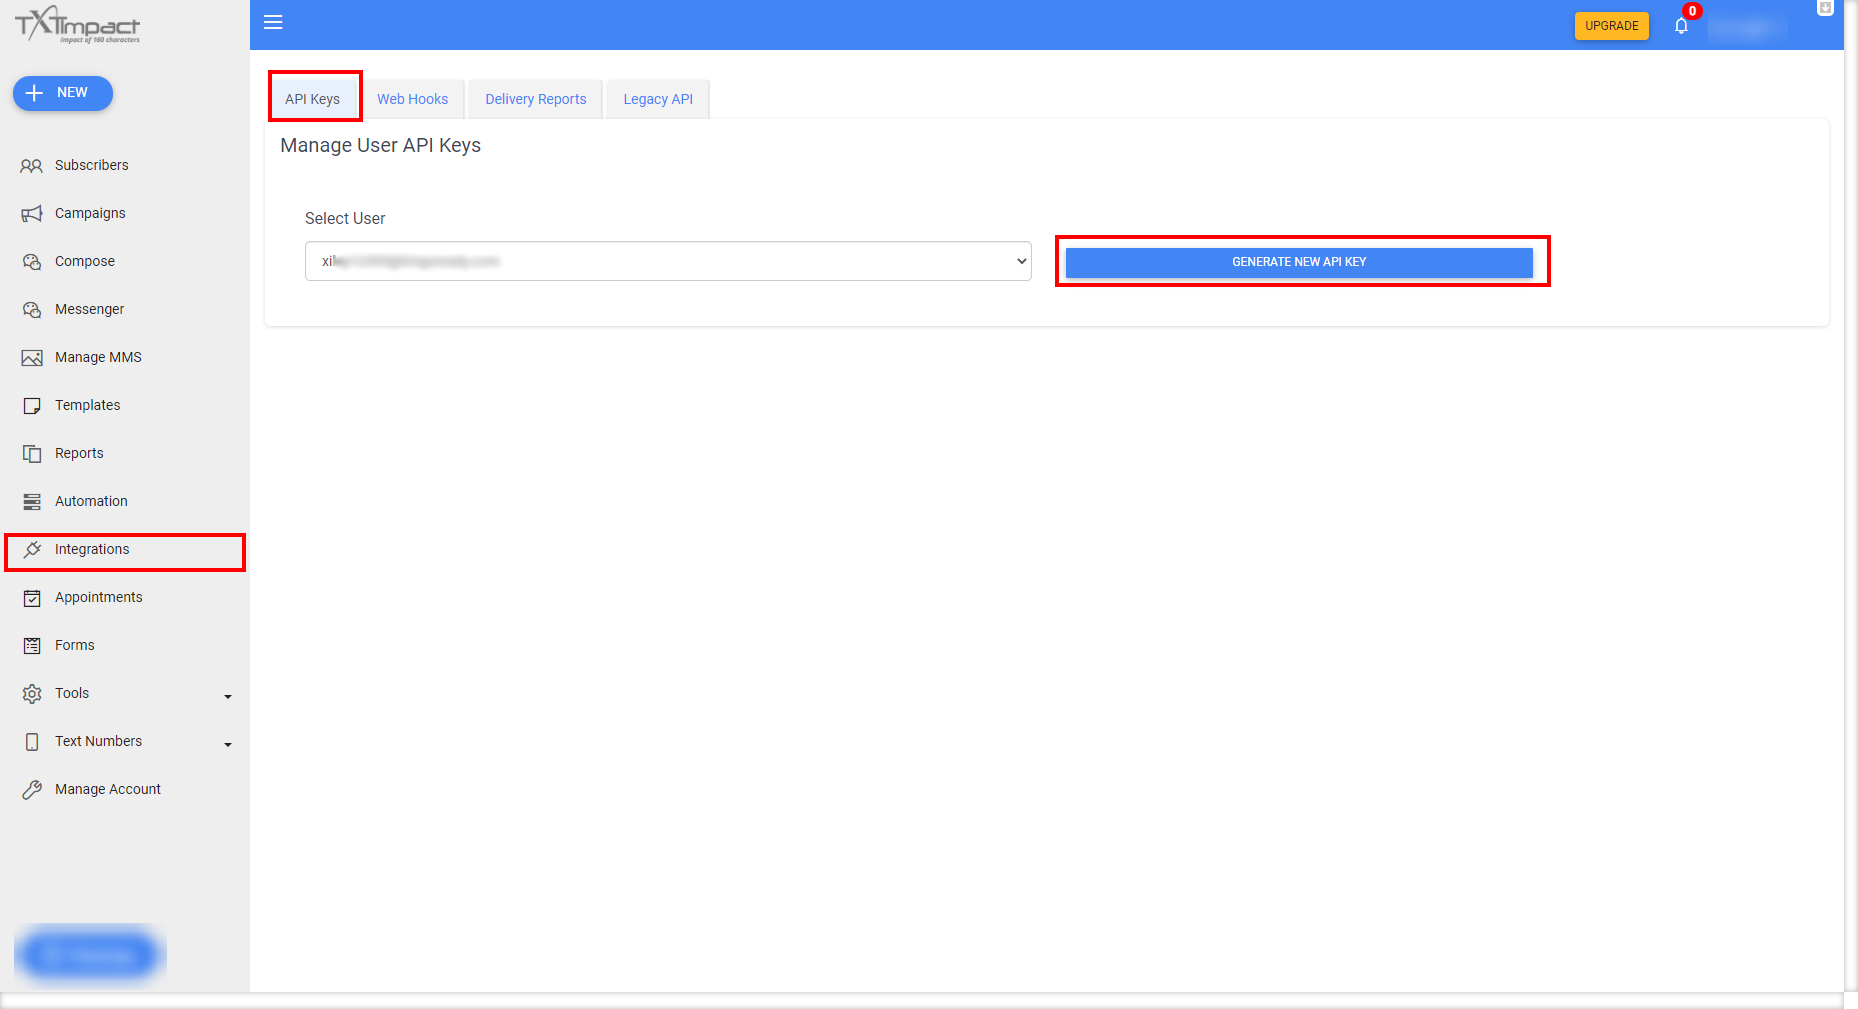
Task: Click the Subscribers people icon
Action: [32, 166]
